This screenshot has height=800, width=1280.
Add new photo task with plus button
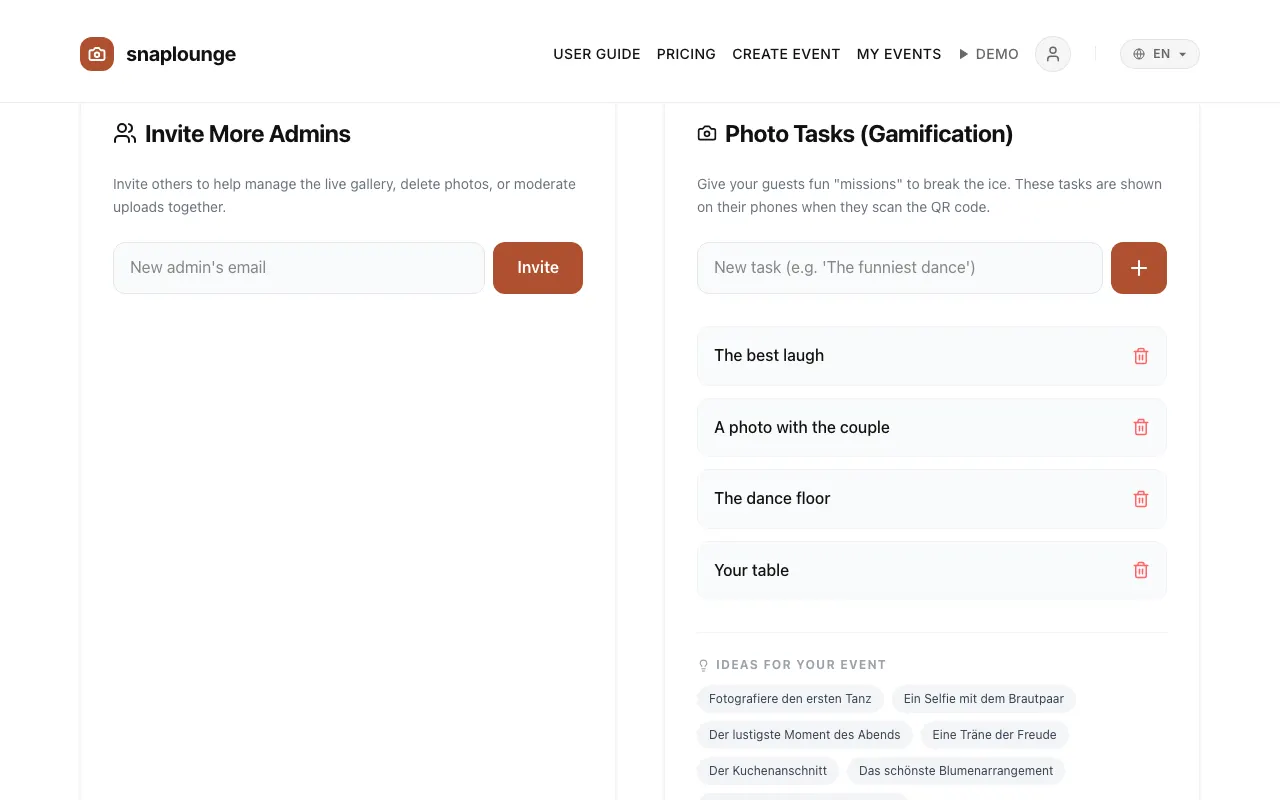(1139, 268)
